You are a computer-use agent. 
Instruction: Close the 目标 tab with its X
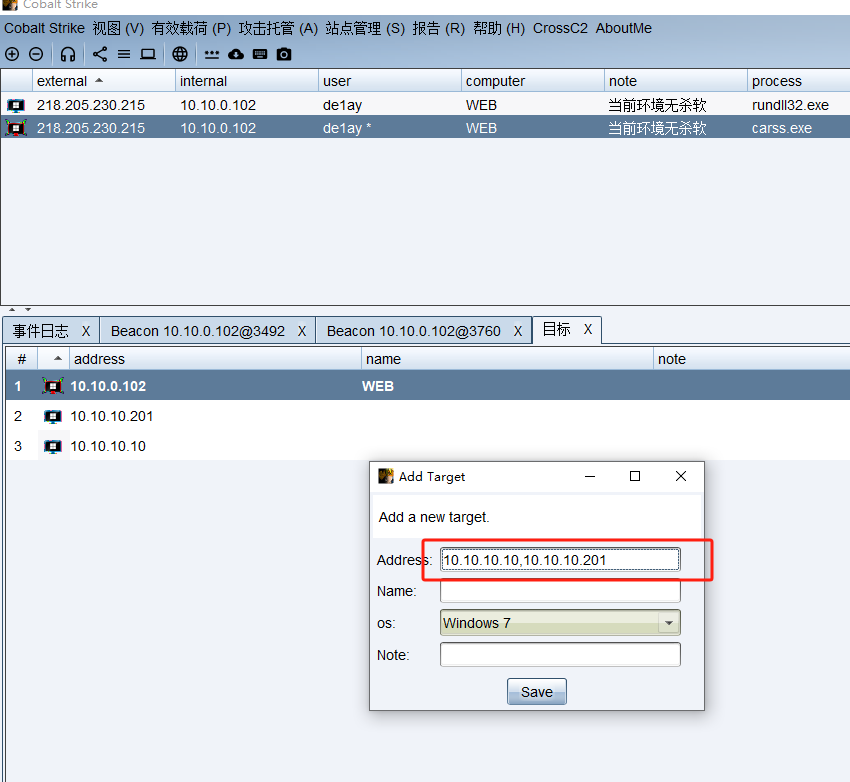(588, 329)
